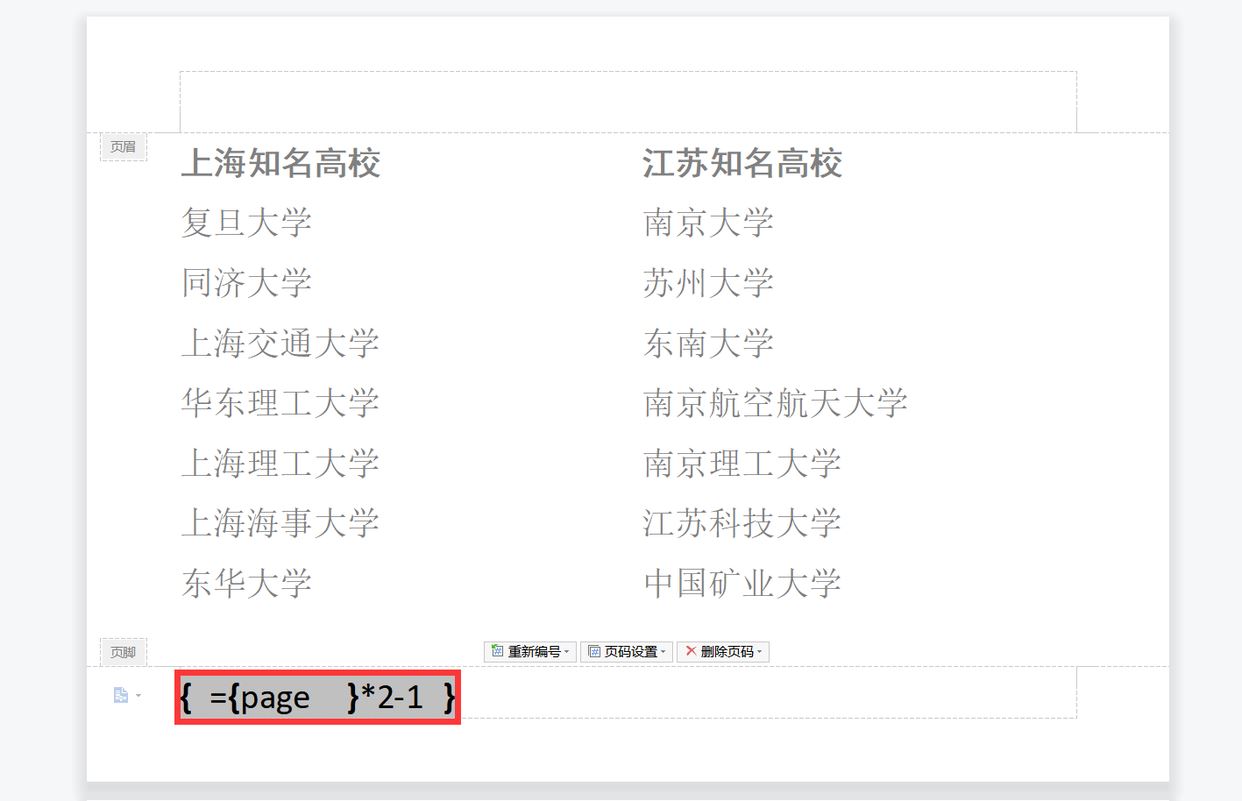This screenshot has height=801, width=1242.
Task: Expand the 重新编号 dropdown arrow
Action: point(567,652)
